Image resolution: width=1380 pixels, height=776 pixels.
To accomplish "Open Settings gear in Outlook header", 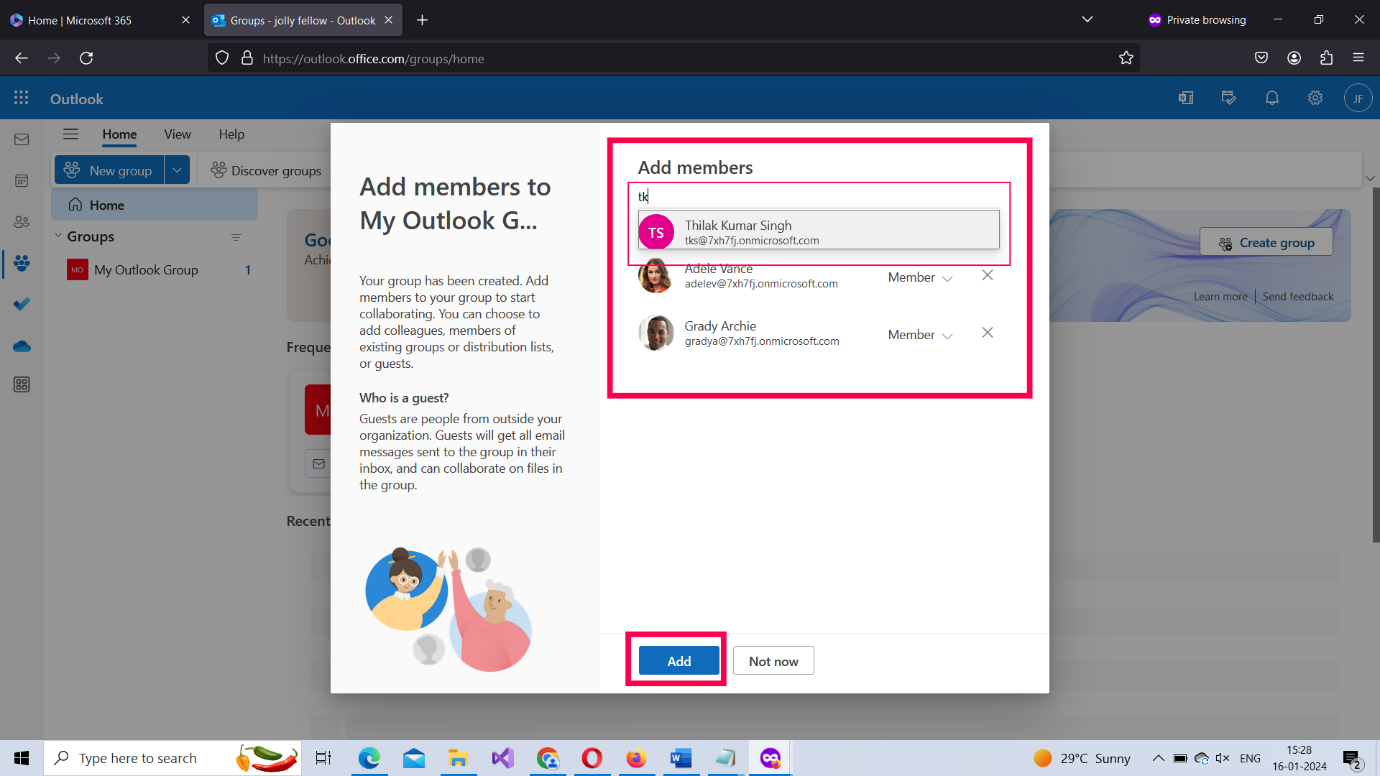I will tap(1315, 98).
